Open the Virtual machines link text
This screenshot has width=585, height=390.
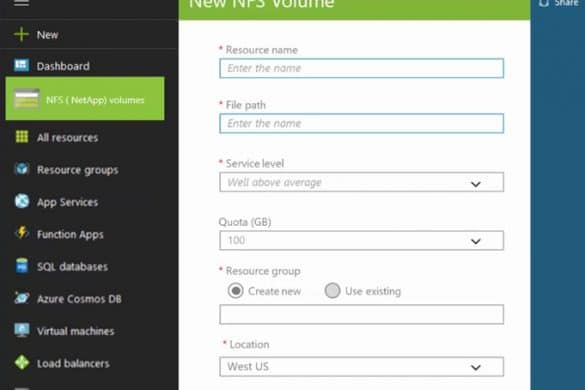75,331
